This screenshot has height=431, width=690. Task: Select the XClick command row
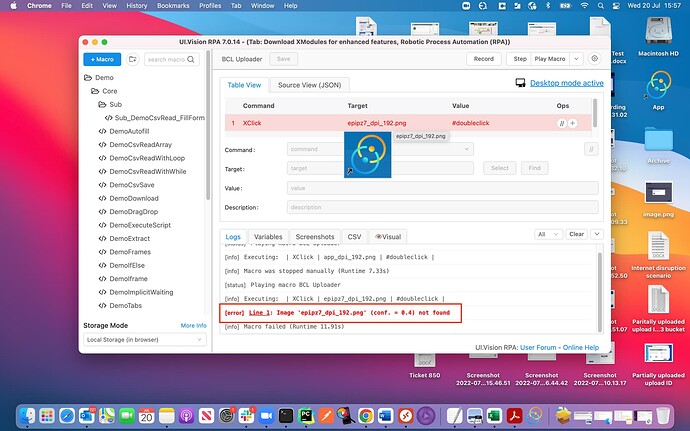408,123
